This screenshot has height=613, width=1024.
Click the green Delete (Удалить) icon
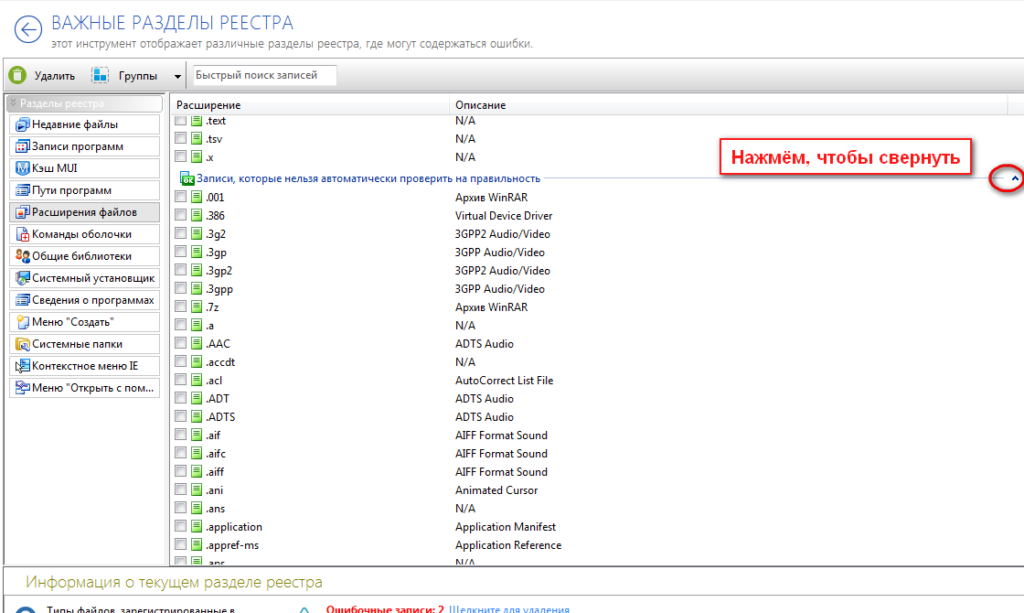point(17,75)
